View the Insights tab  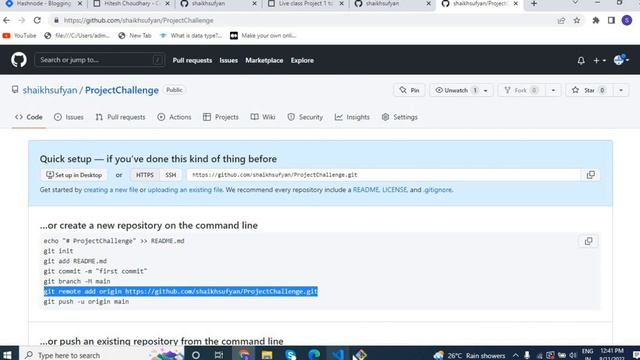[x=352, y=117]
